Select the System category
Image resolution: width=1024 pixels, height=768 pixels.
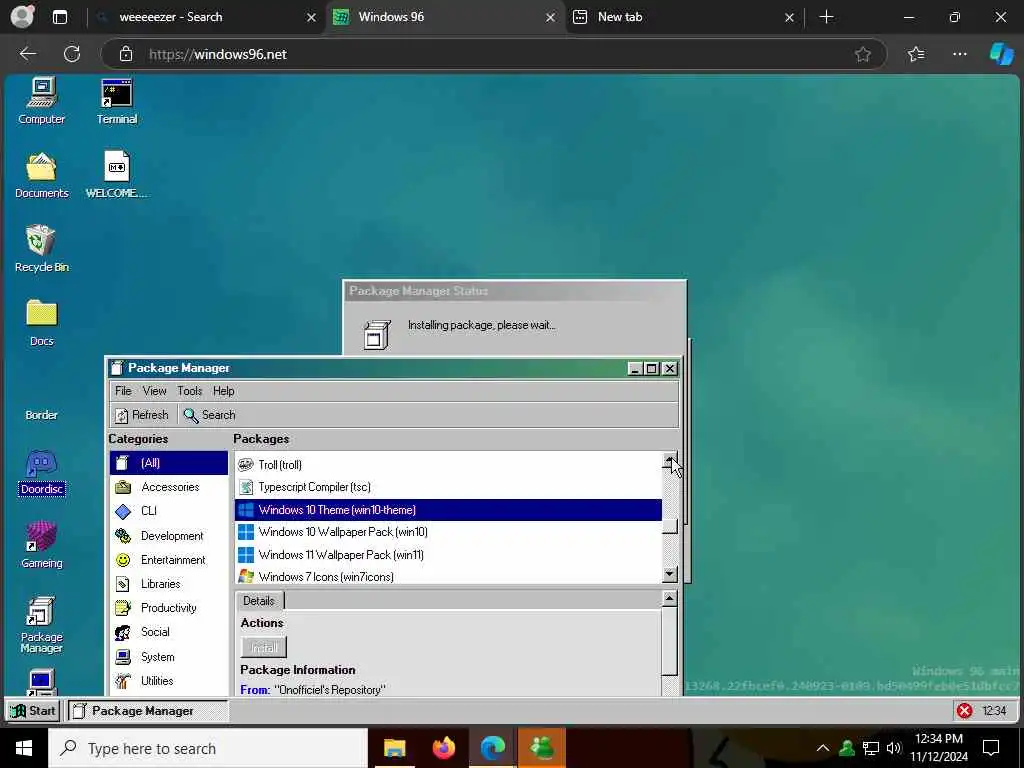point(169,656)
